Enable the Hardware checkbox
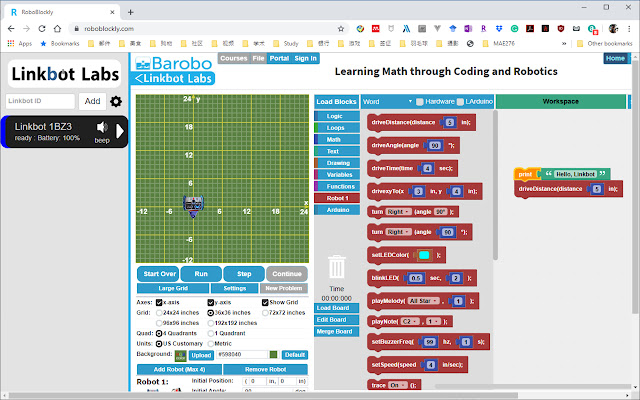 420,102
